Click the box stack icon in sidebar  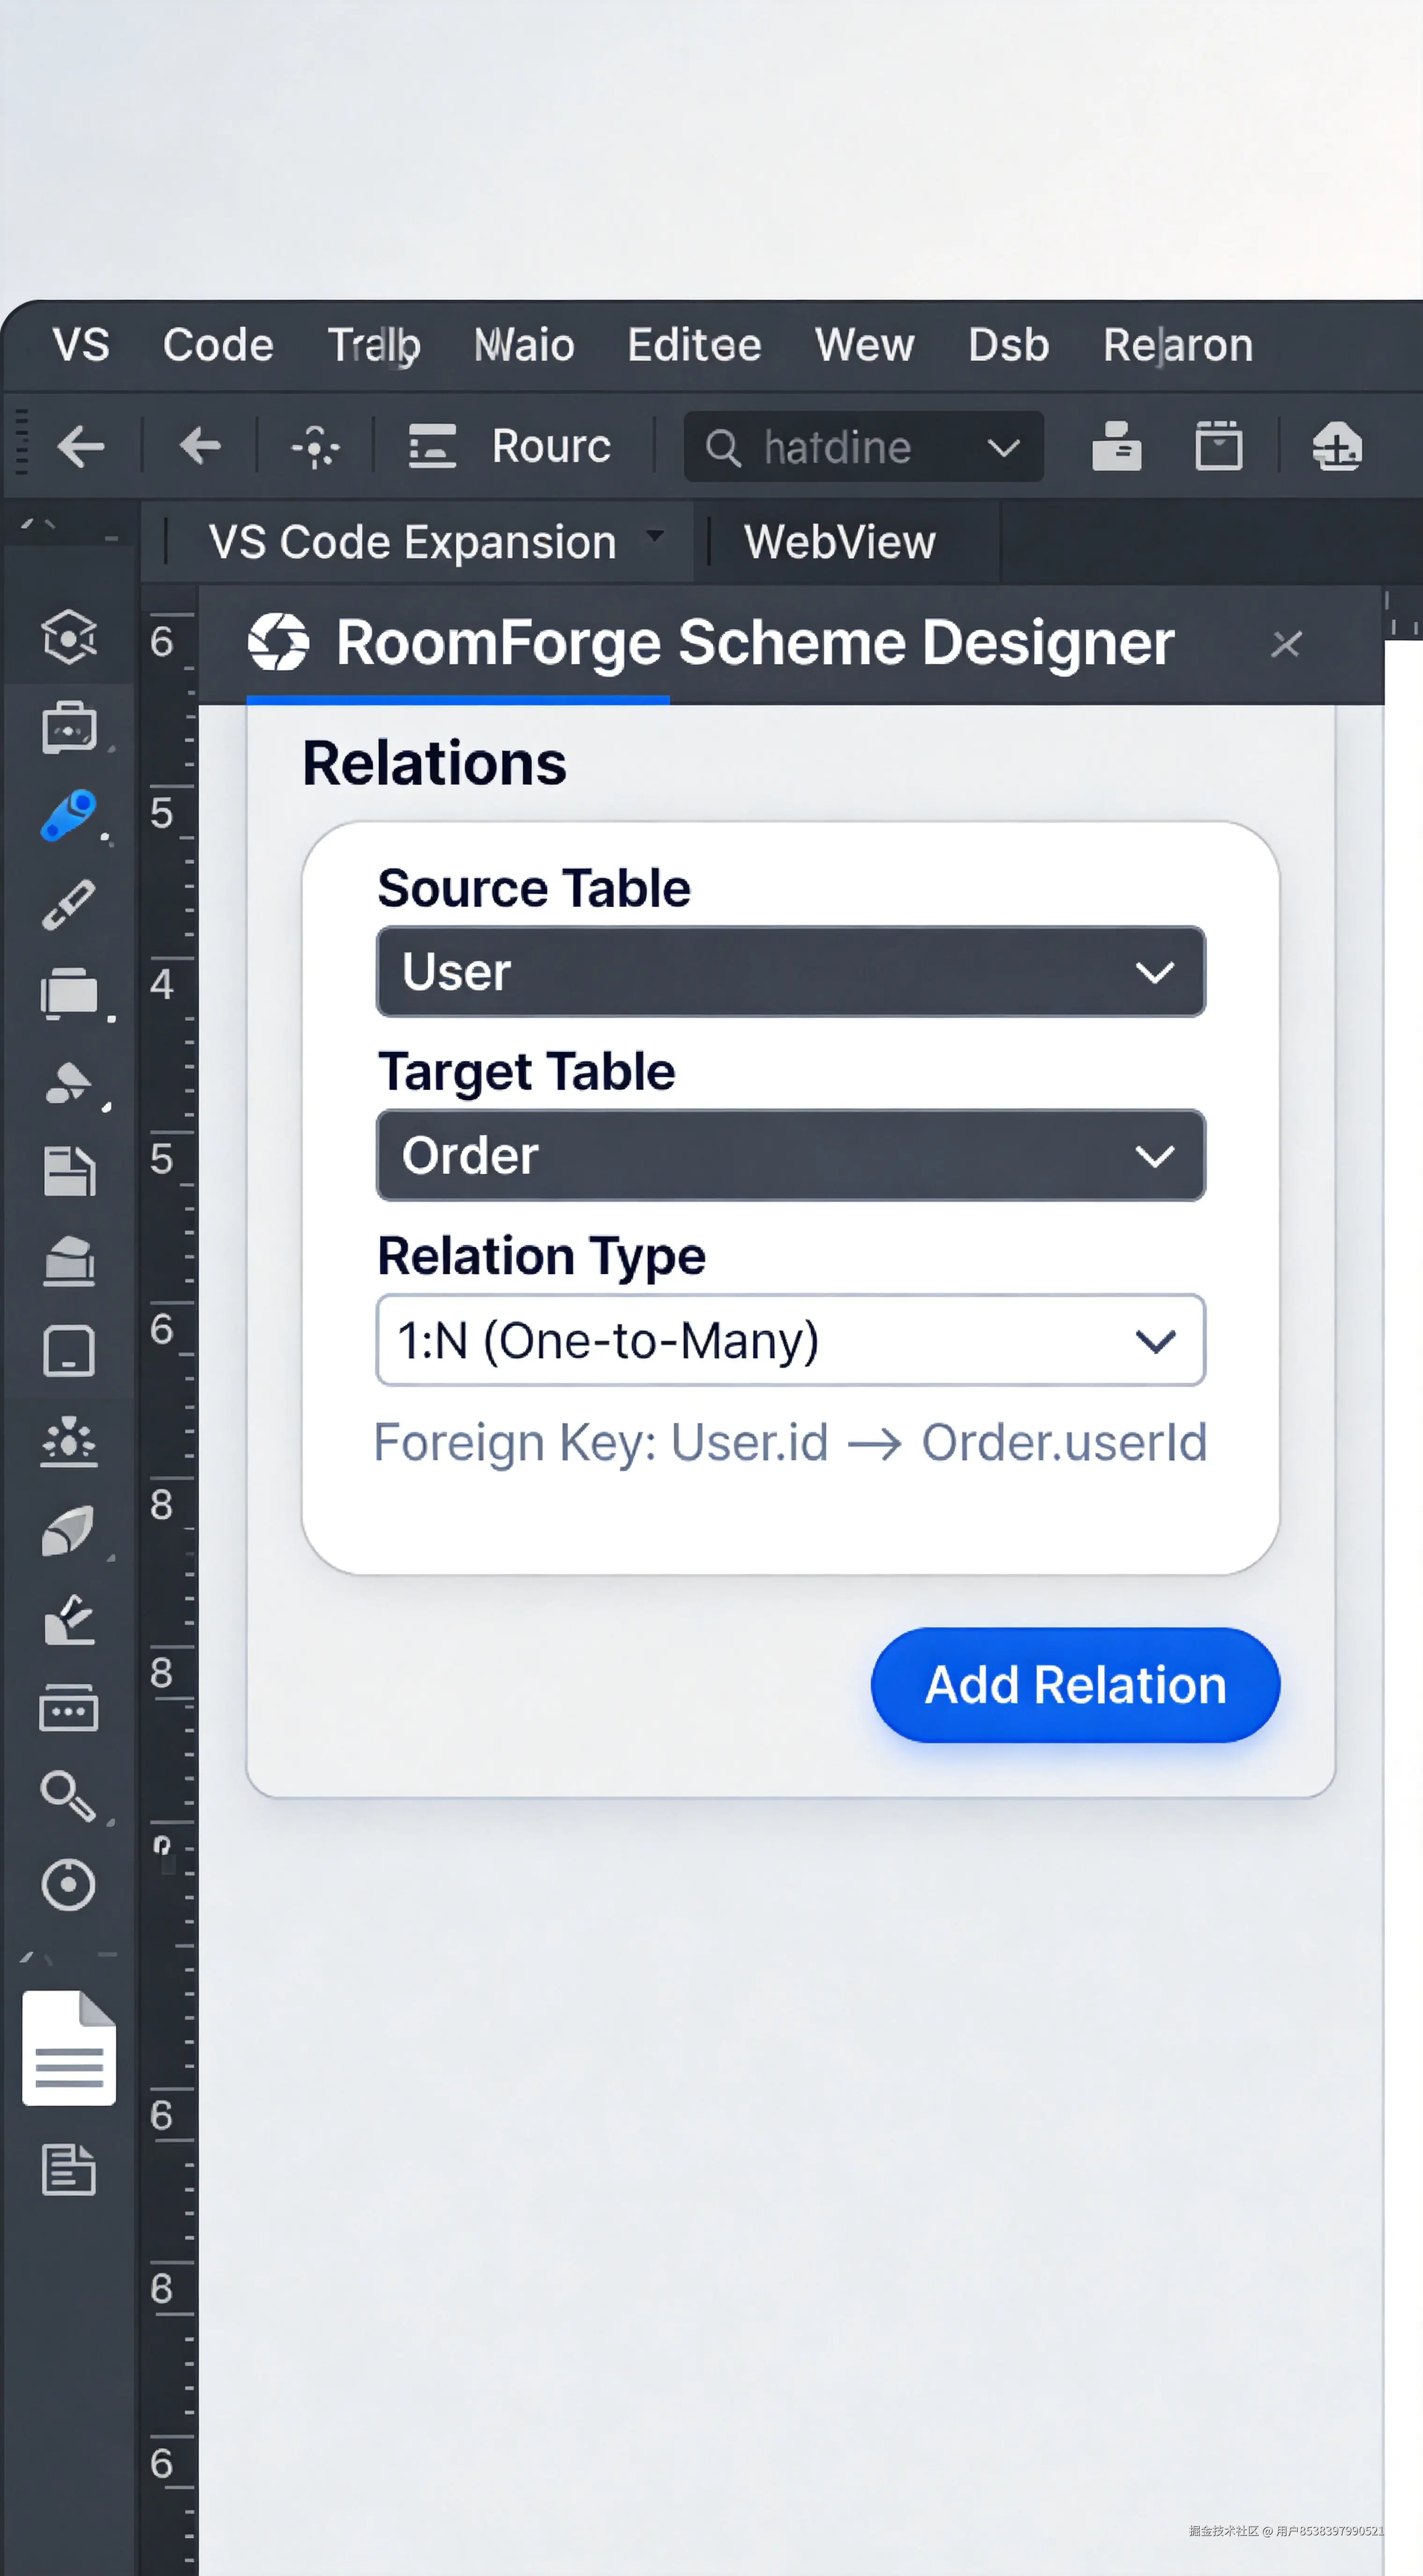pos(69,1260)
